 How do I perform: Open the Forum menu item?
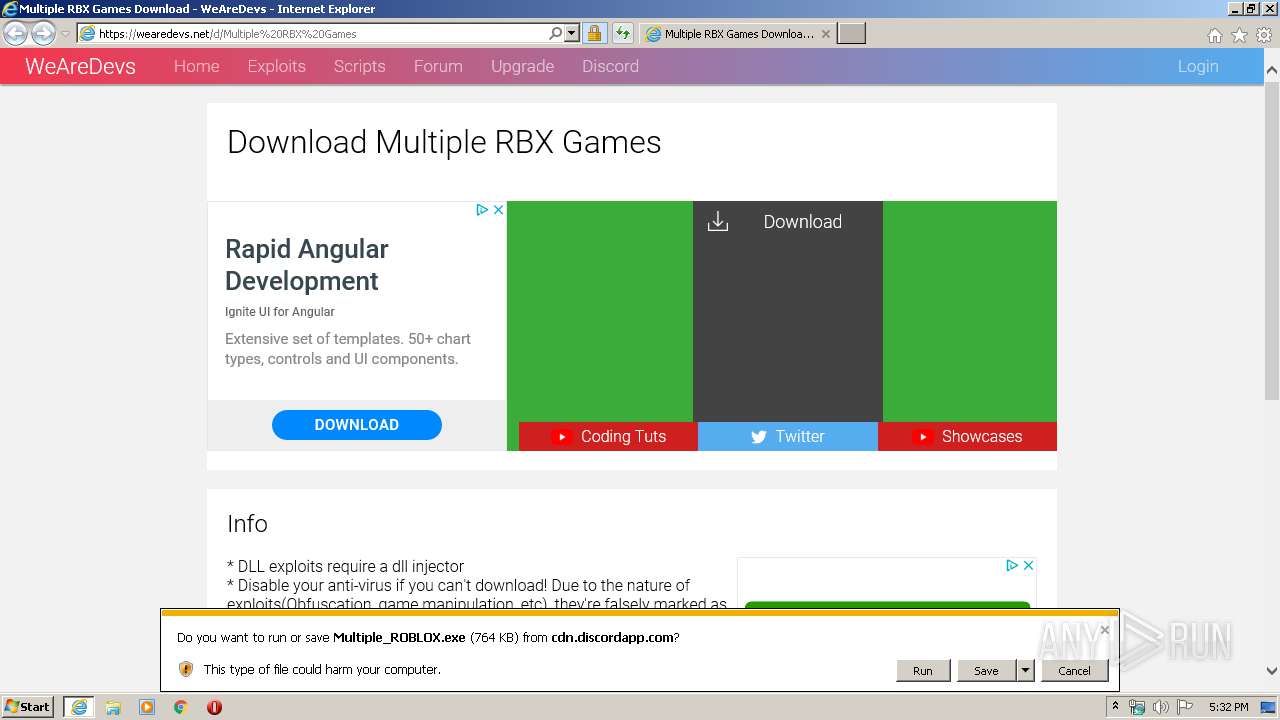438,66
